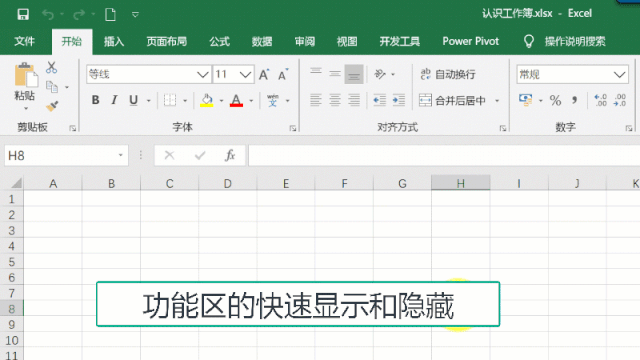This screenshot has height=360, width=640.
Task: Click the 合并后居中 merge button
Action: point(452,100)
